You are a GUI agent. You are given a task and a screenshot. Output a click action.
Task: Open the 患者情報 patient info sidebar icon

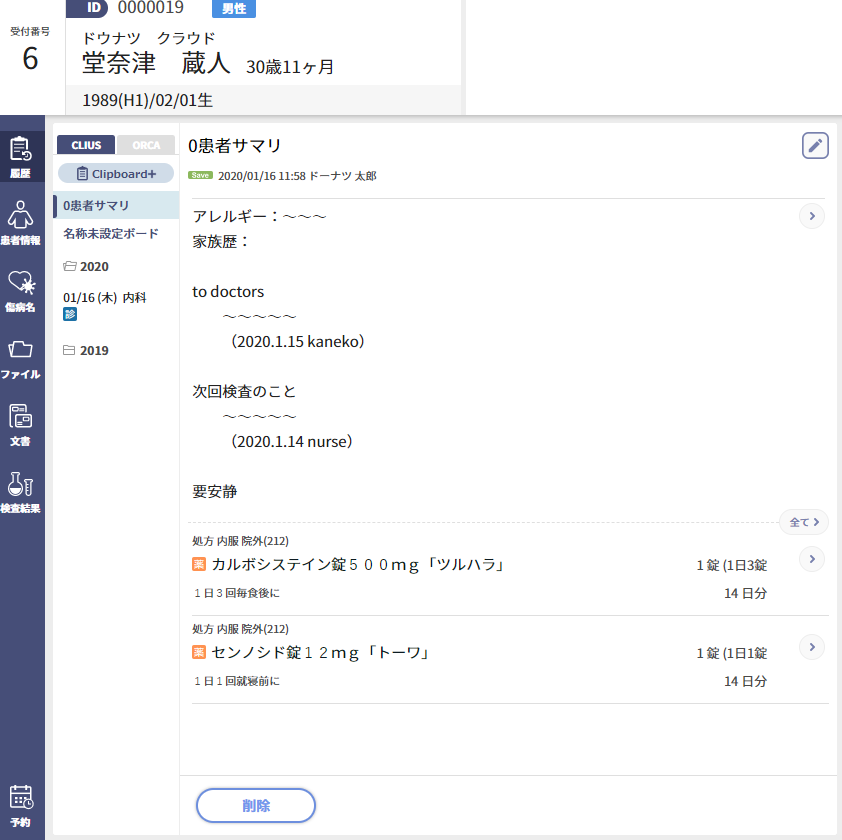tap(20, 223)
